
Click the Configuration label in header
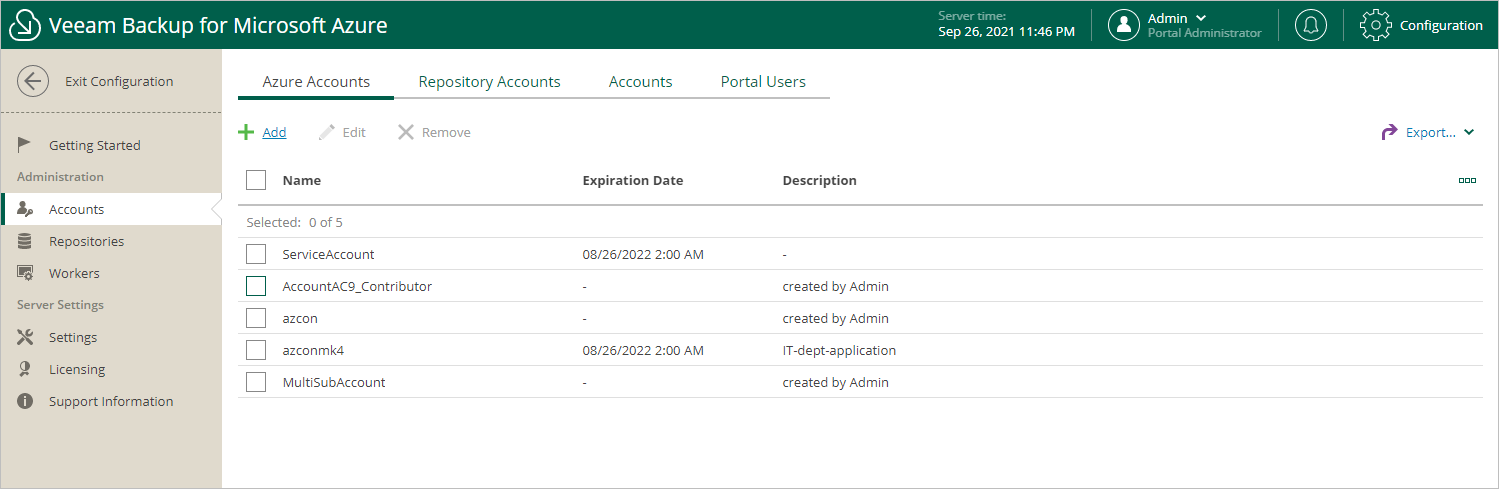(x=1441, y=25)
